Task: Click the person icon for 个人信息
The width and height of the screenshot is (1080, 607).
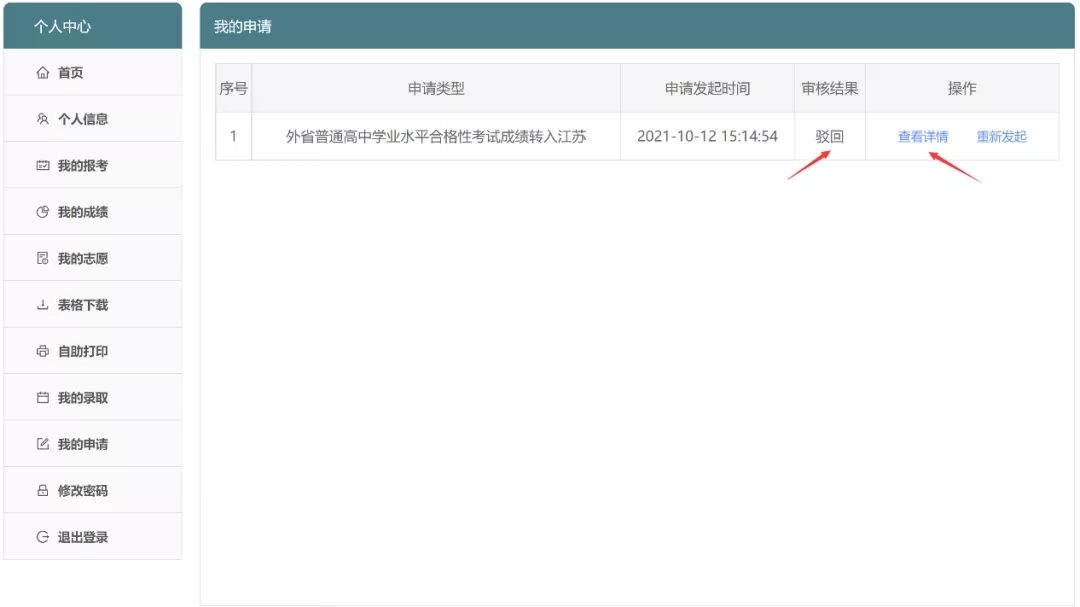Action: (42, 119)
